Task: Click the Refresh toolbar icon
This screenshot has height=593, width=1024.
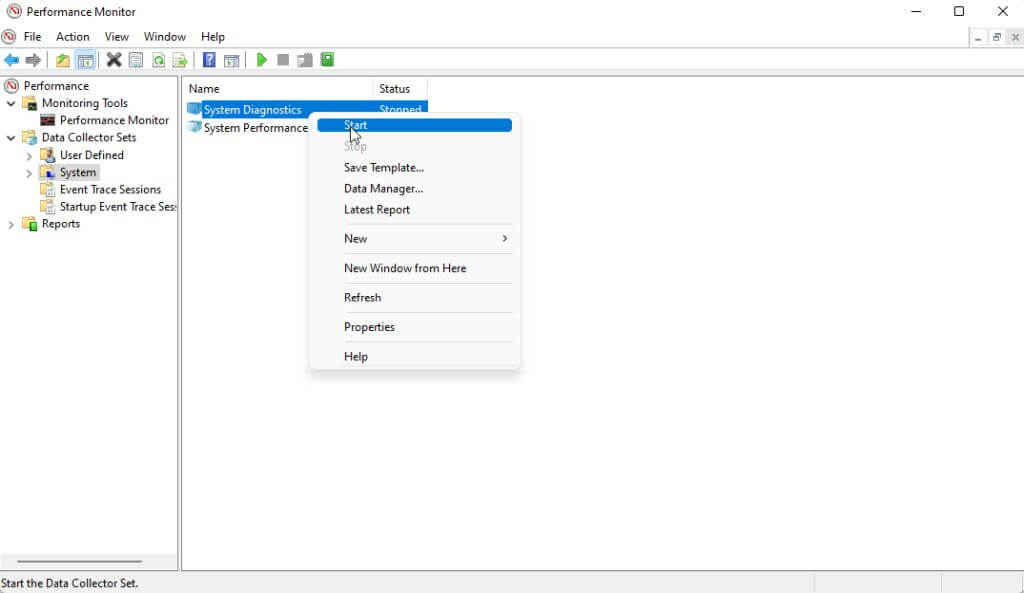Action: click(x=158, y=60)
